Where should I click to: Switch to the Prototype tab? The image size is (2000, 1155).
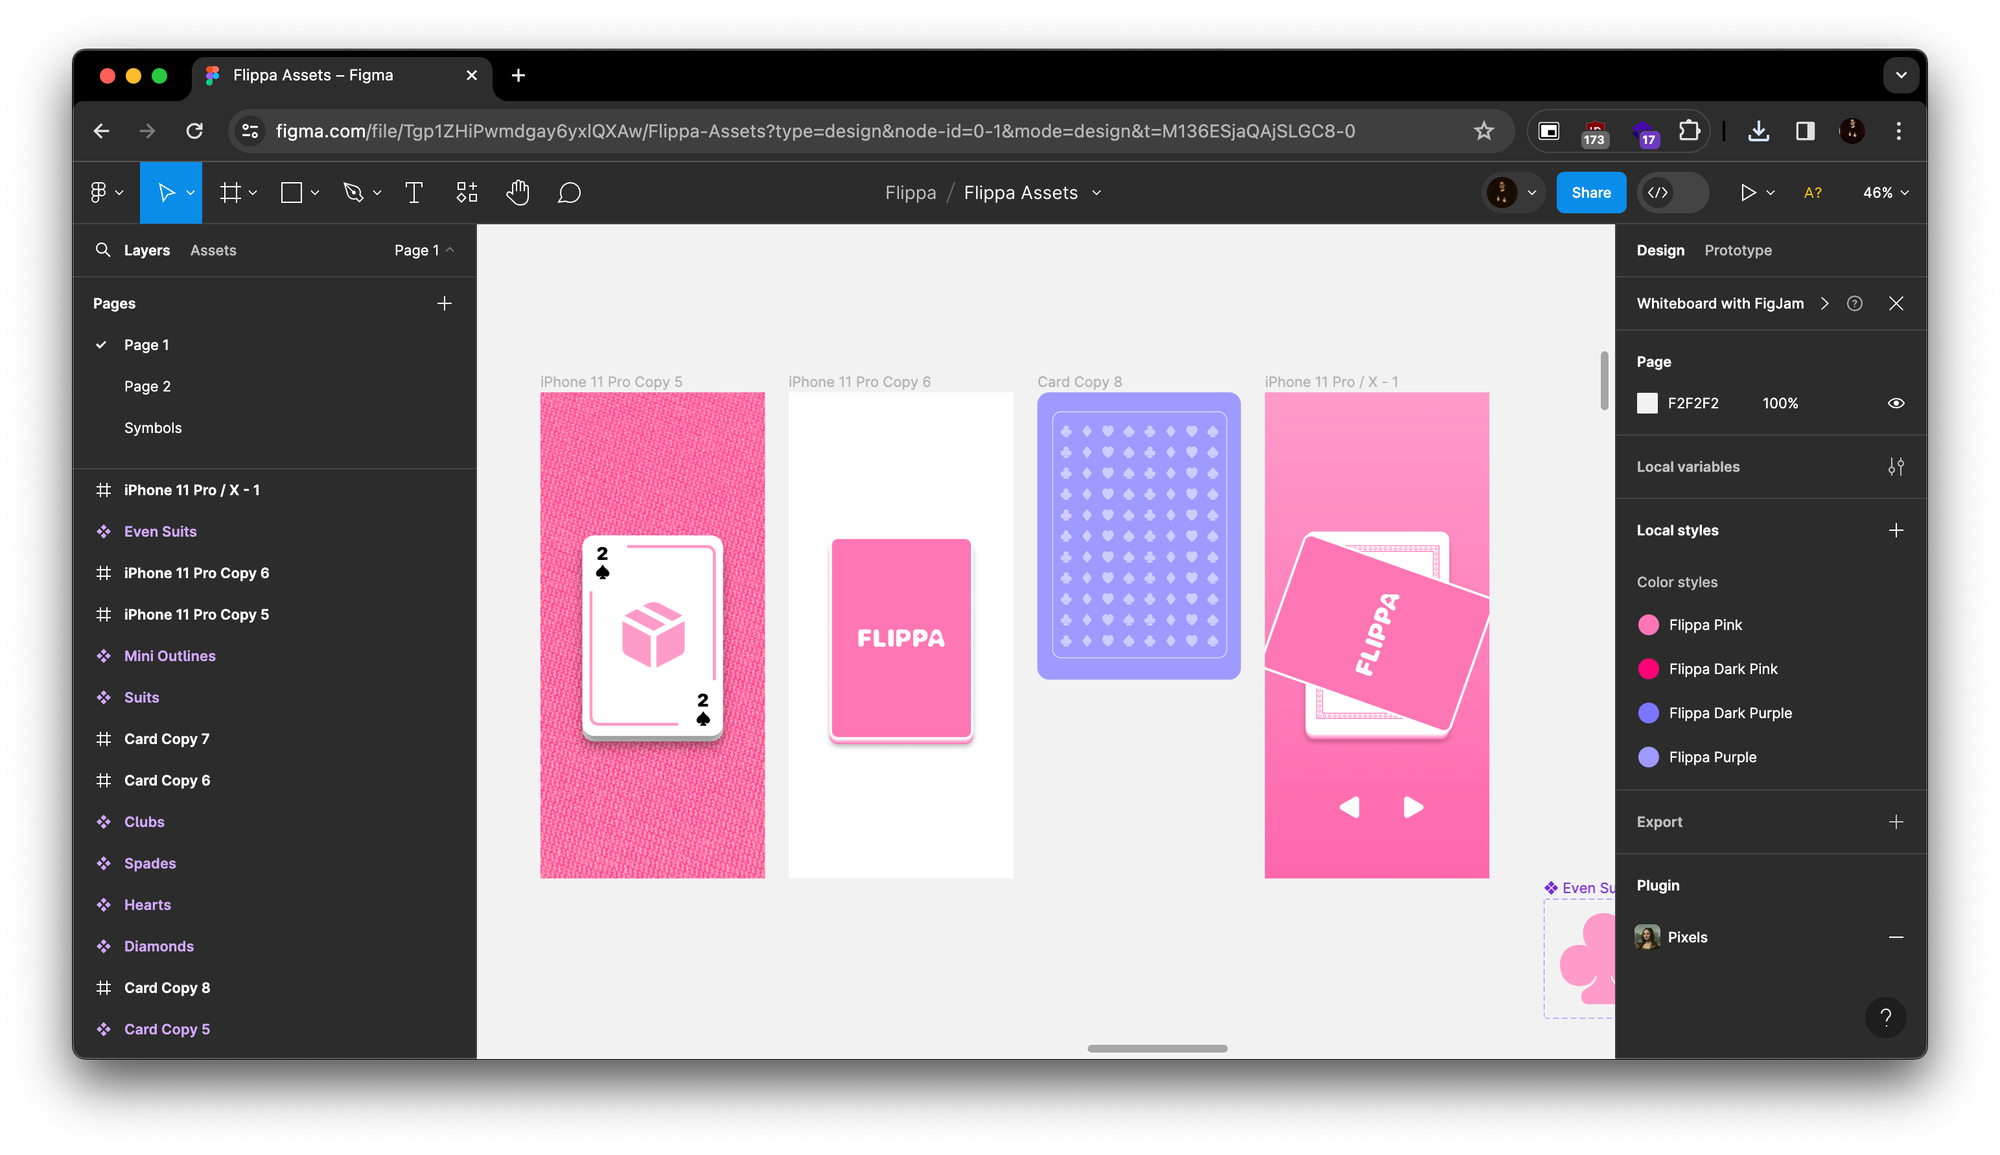(x=1737, y=250)
